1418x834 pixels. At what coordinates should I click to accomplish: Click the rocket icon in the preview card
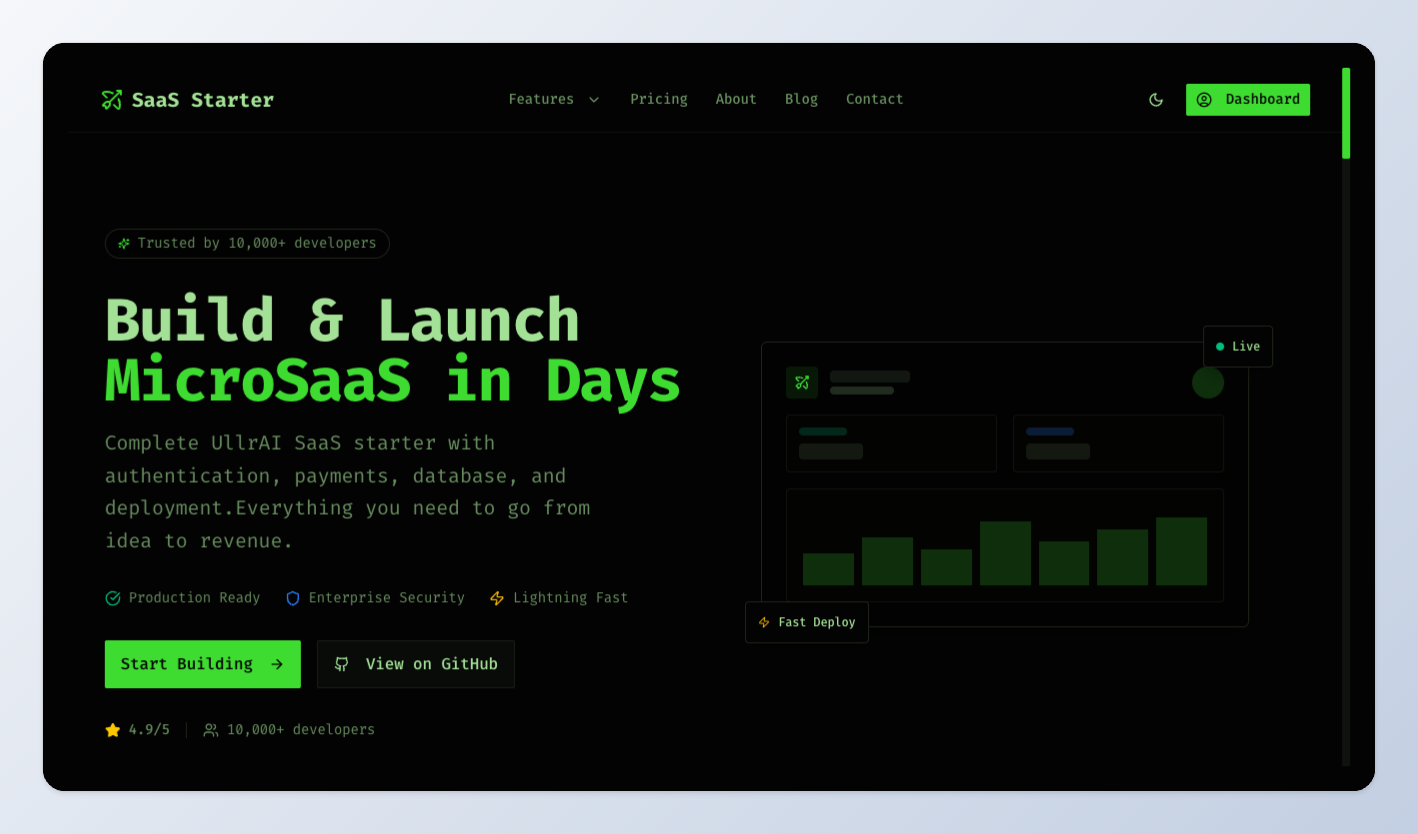(802, 382)
